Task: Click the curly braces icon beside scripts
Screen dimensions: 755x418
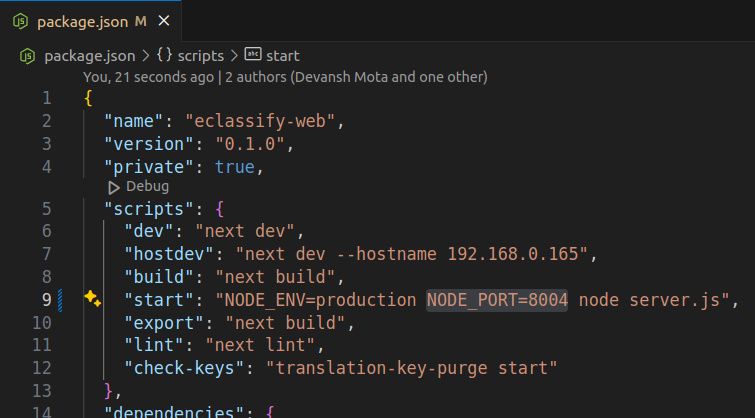Action: (x=165, y=56)
